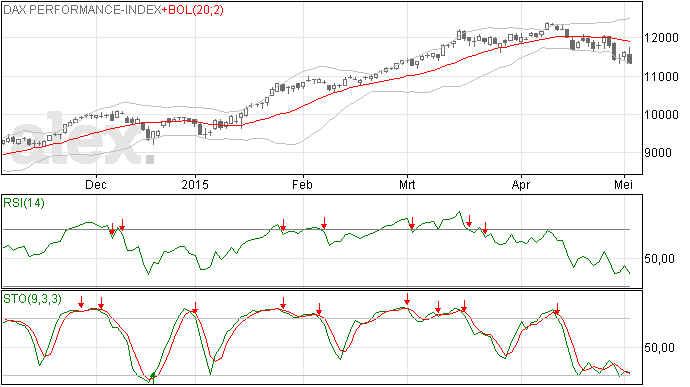Click the 9000 price axis label
690x387 pixels.
tap(658, 153)
